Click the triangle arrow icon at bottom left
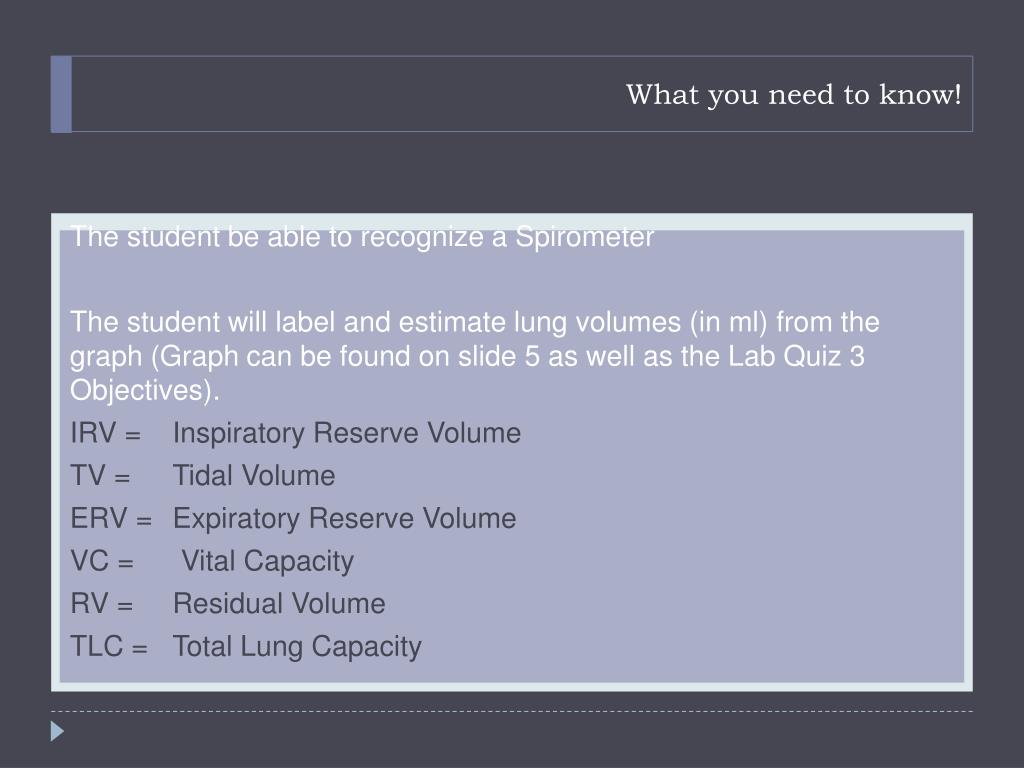Screen dimensions: 1024x768 (57, 731)
